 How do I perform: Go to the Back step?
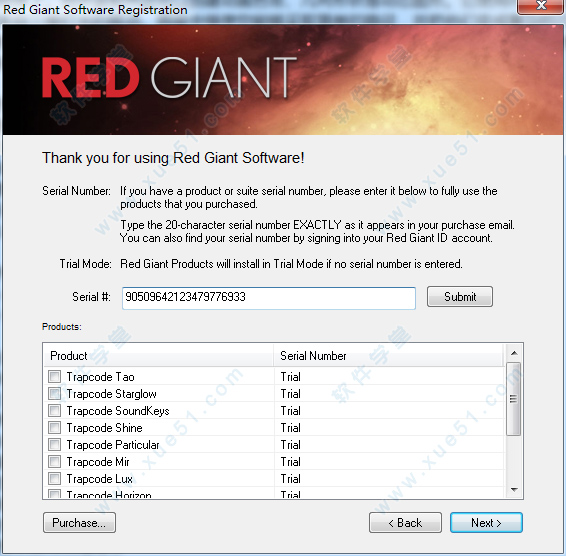(x=405, y=522)
